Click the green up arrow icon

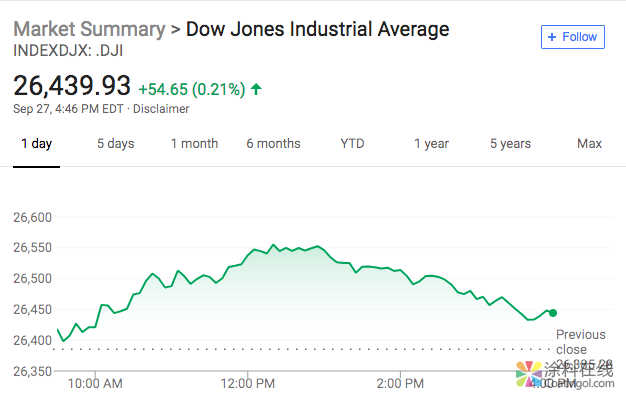point(256,89)
